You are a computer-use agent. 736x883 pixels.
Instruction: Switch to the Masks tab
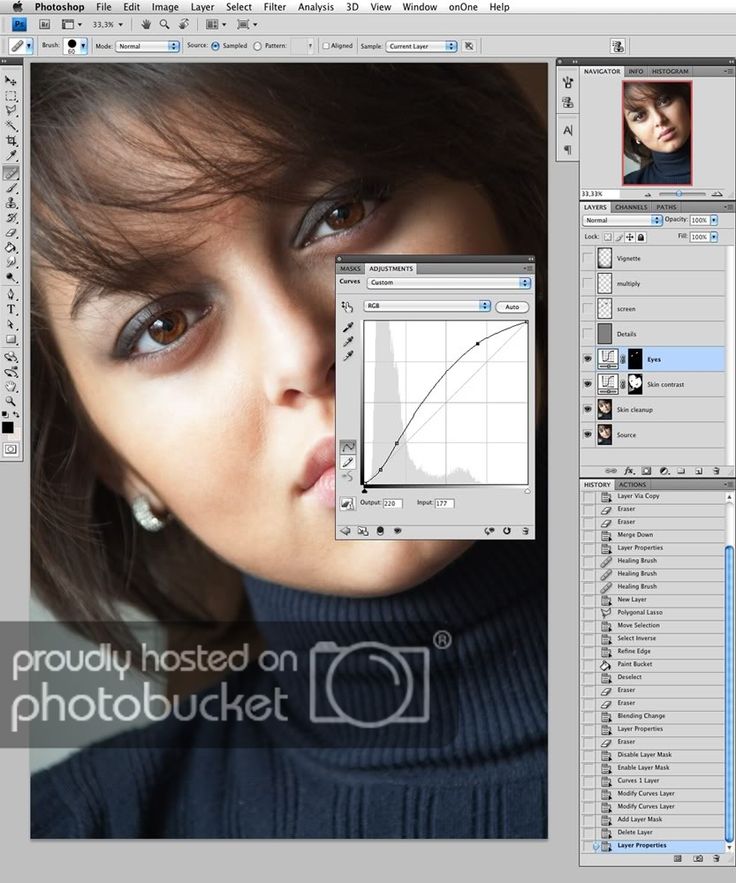[350, 269]
